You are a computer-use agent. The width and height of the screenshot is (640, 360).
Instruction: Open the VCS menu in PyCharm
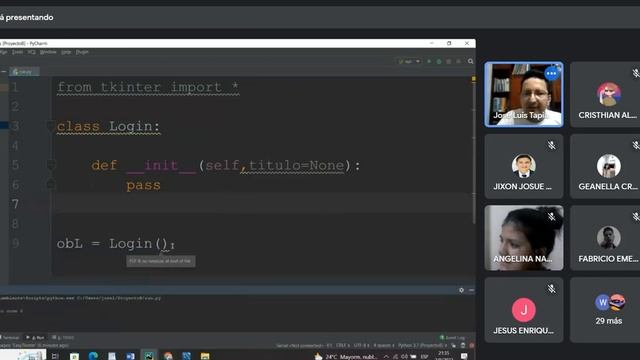pos(31,52)
